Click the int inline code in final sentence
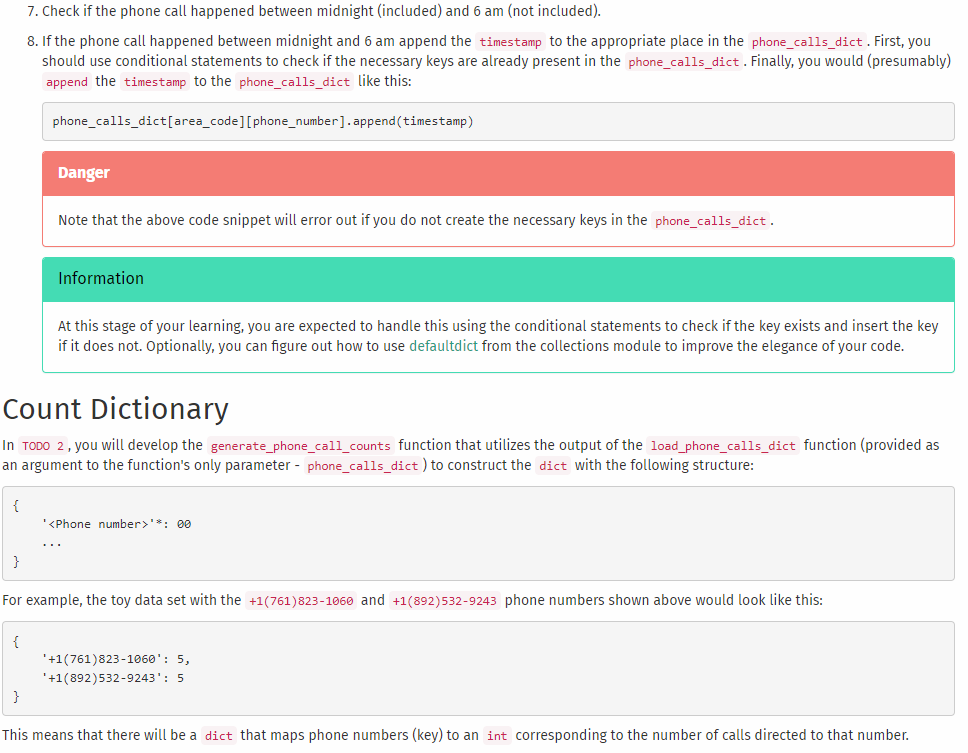The image size is (968, 753). [x=497, y=735]
